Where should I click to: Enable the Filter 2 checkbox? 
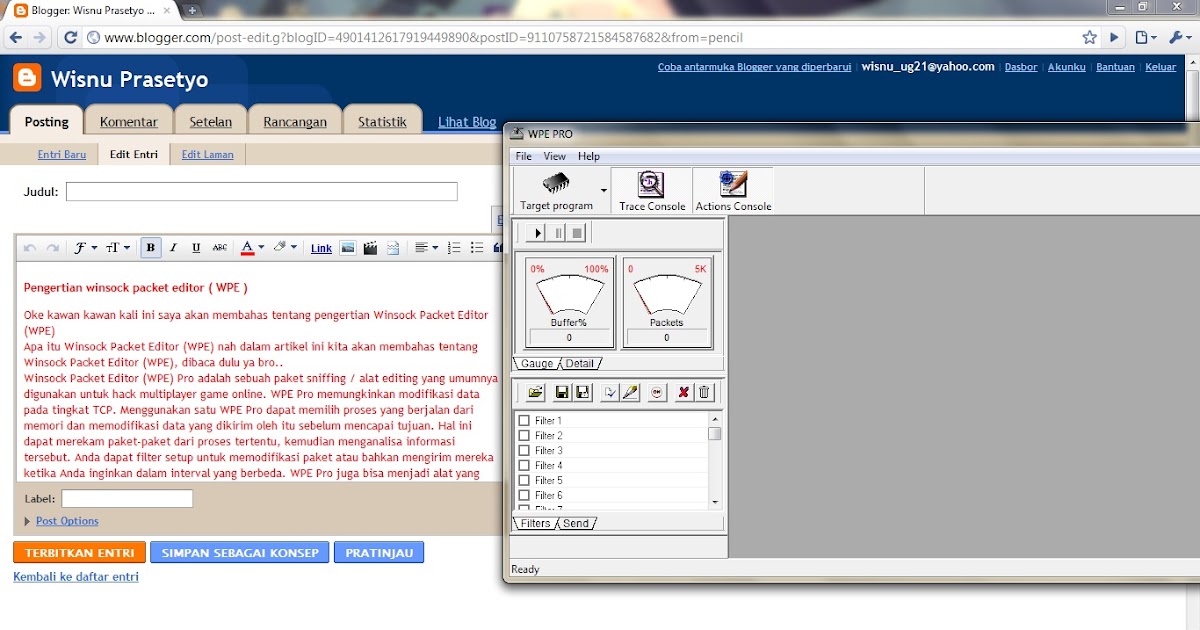click(x=524, y=436)
